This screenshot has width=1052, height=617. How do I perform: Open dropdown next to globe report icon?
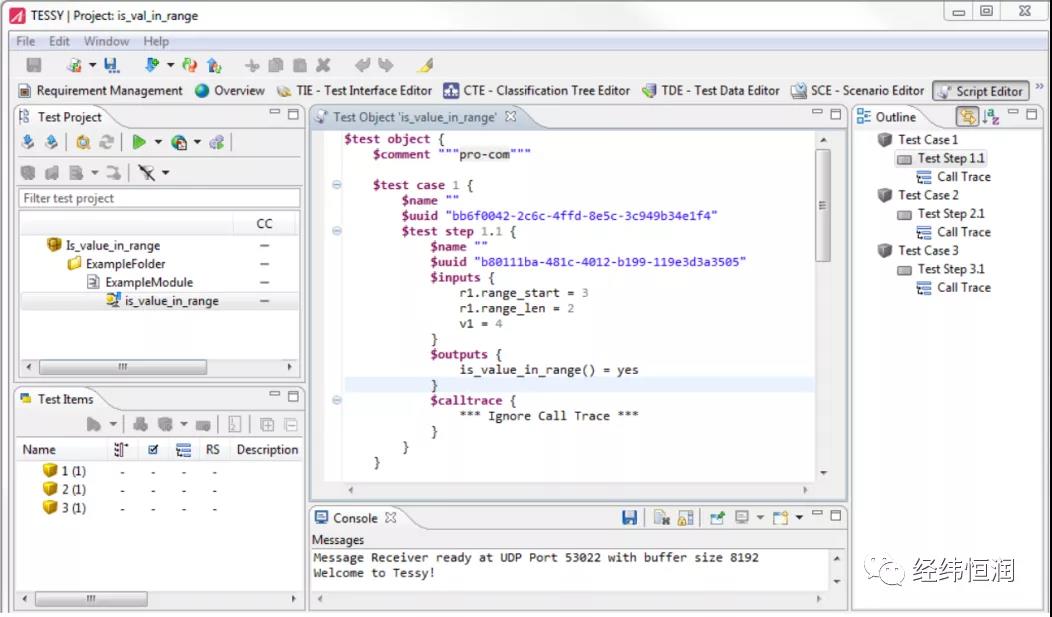point(197,142)
